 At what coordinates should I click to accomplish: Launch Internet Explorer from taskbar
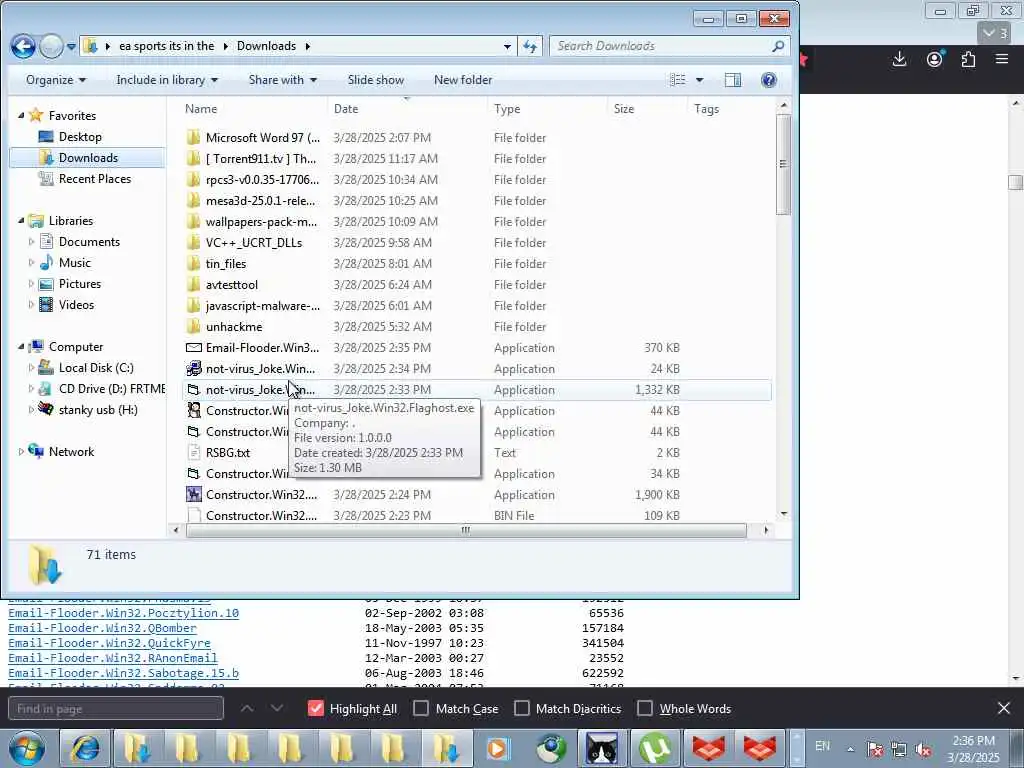coord(85,748)
